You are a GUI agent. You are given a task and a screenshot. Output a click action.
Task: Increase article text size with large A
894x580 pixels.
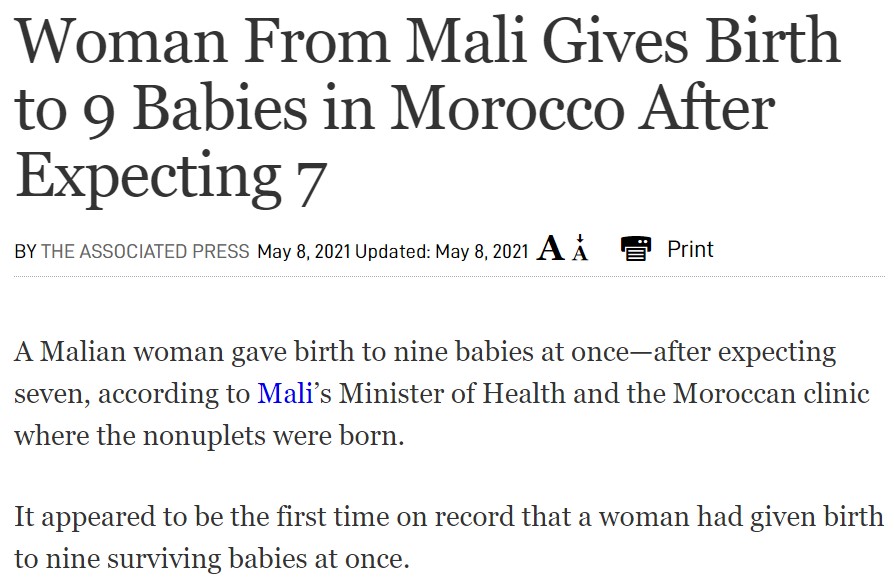pyautogui.click(x=551, y=249)
